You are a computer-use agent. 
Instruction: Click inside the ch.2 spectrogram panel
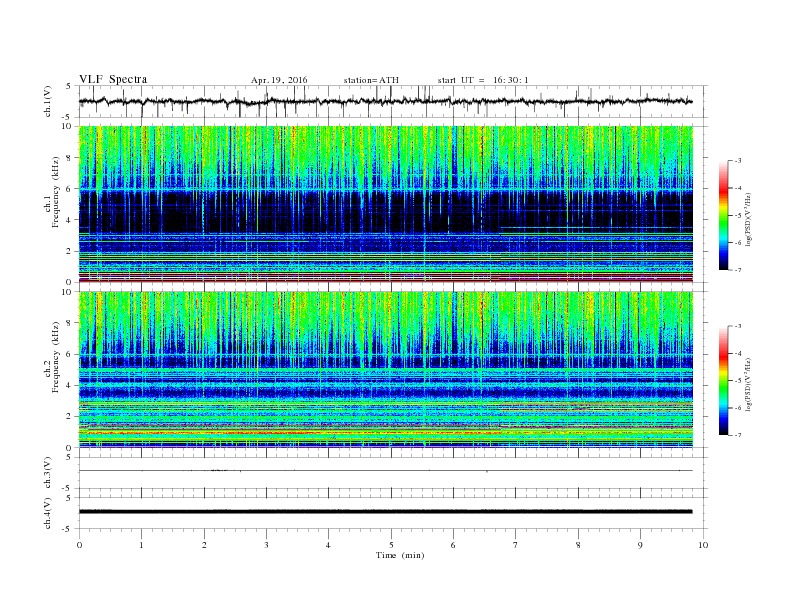pos(386,370)
